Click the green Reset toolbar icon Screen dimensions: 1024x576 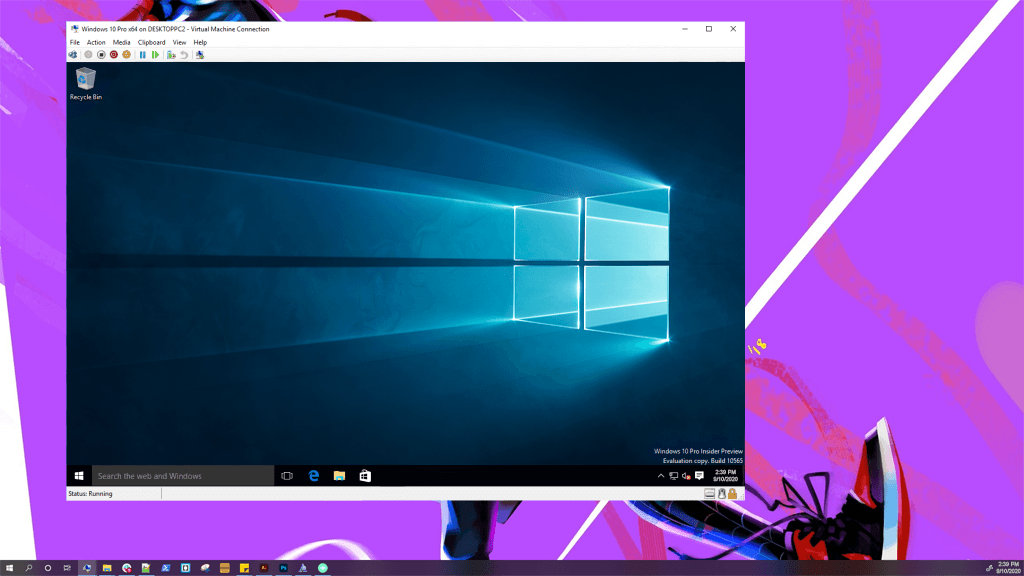coord(155,55)
